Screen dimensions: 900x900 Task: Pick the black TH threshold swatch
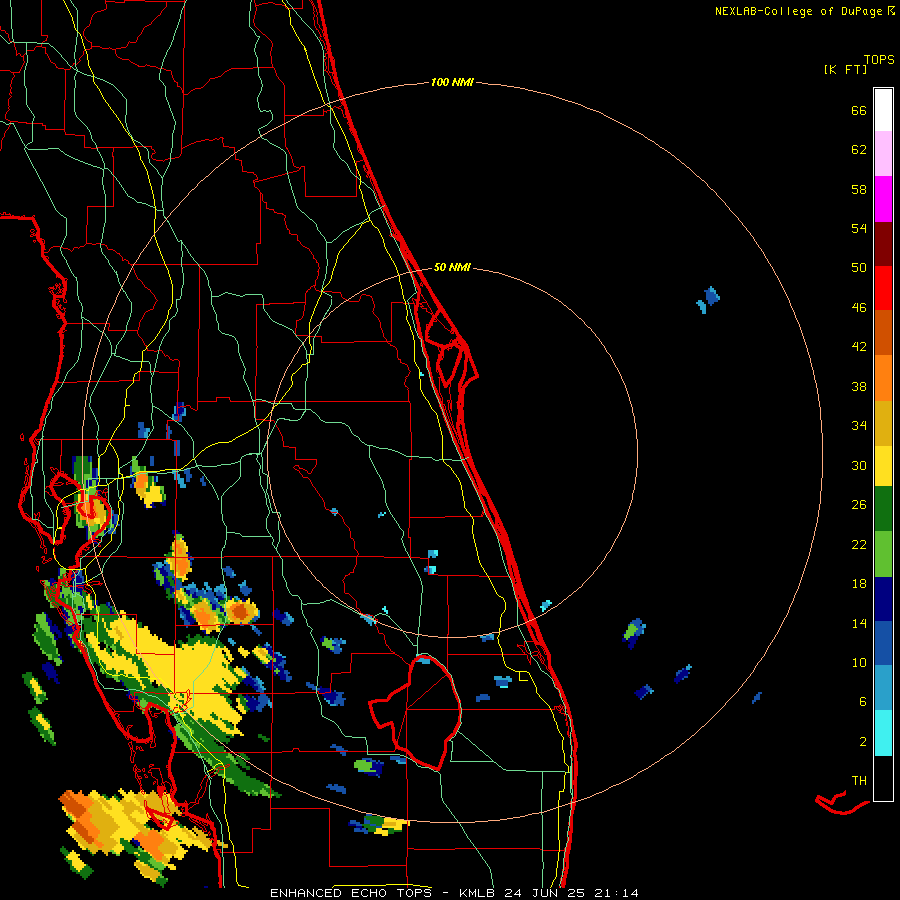pyautogui.click(x=883, y=778)
